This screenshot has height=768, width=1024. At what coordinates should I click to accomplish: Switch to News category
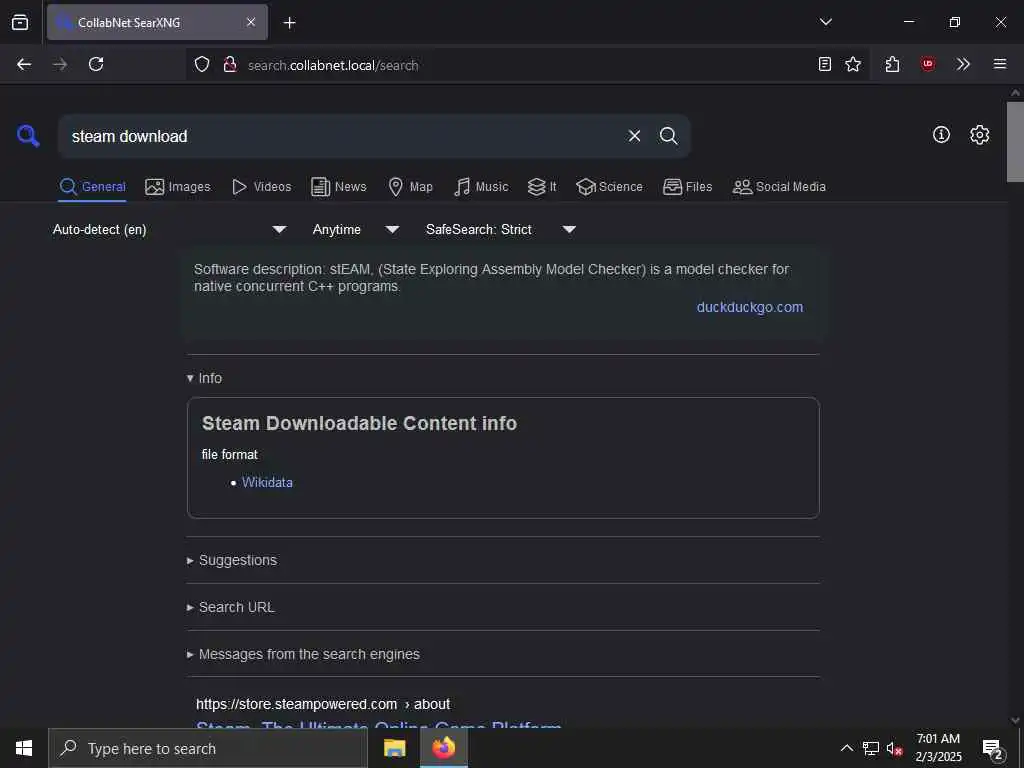339,187
